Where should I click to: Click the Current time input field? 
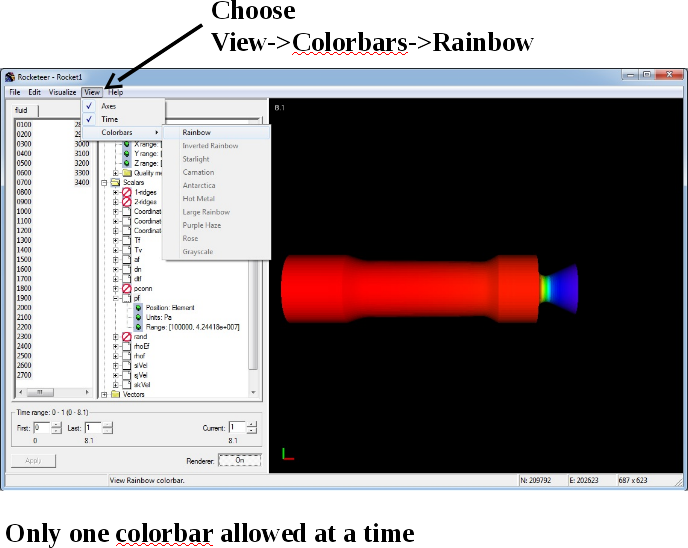pos(237,428)
